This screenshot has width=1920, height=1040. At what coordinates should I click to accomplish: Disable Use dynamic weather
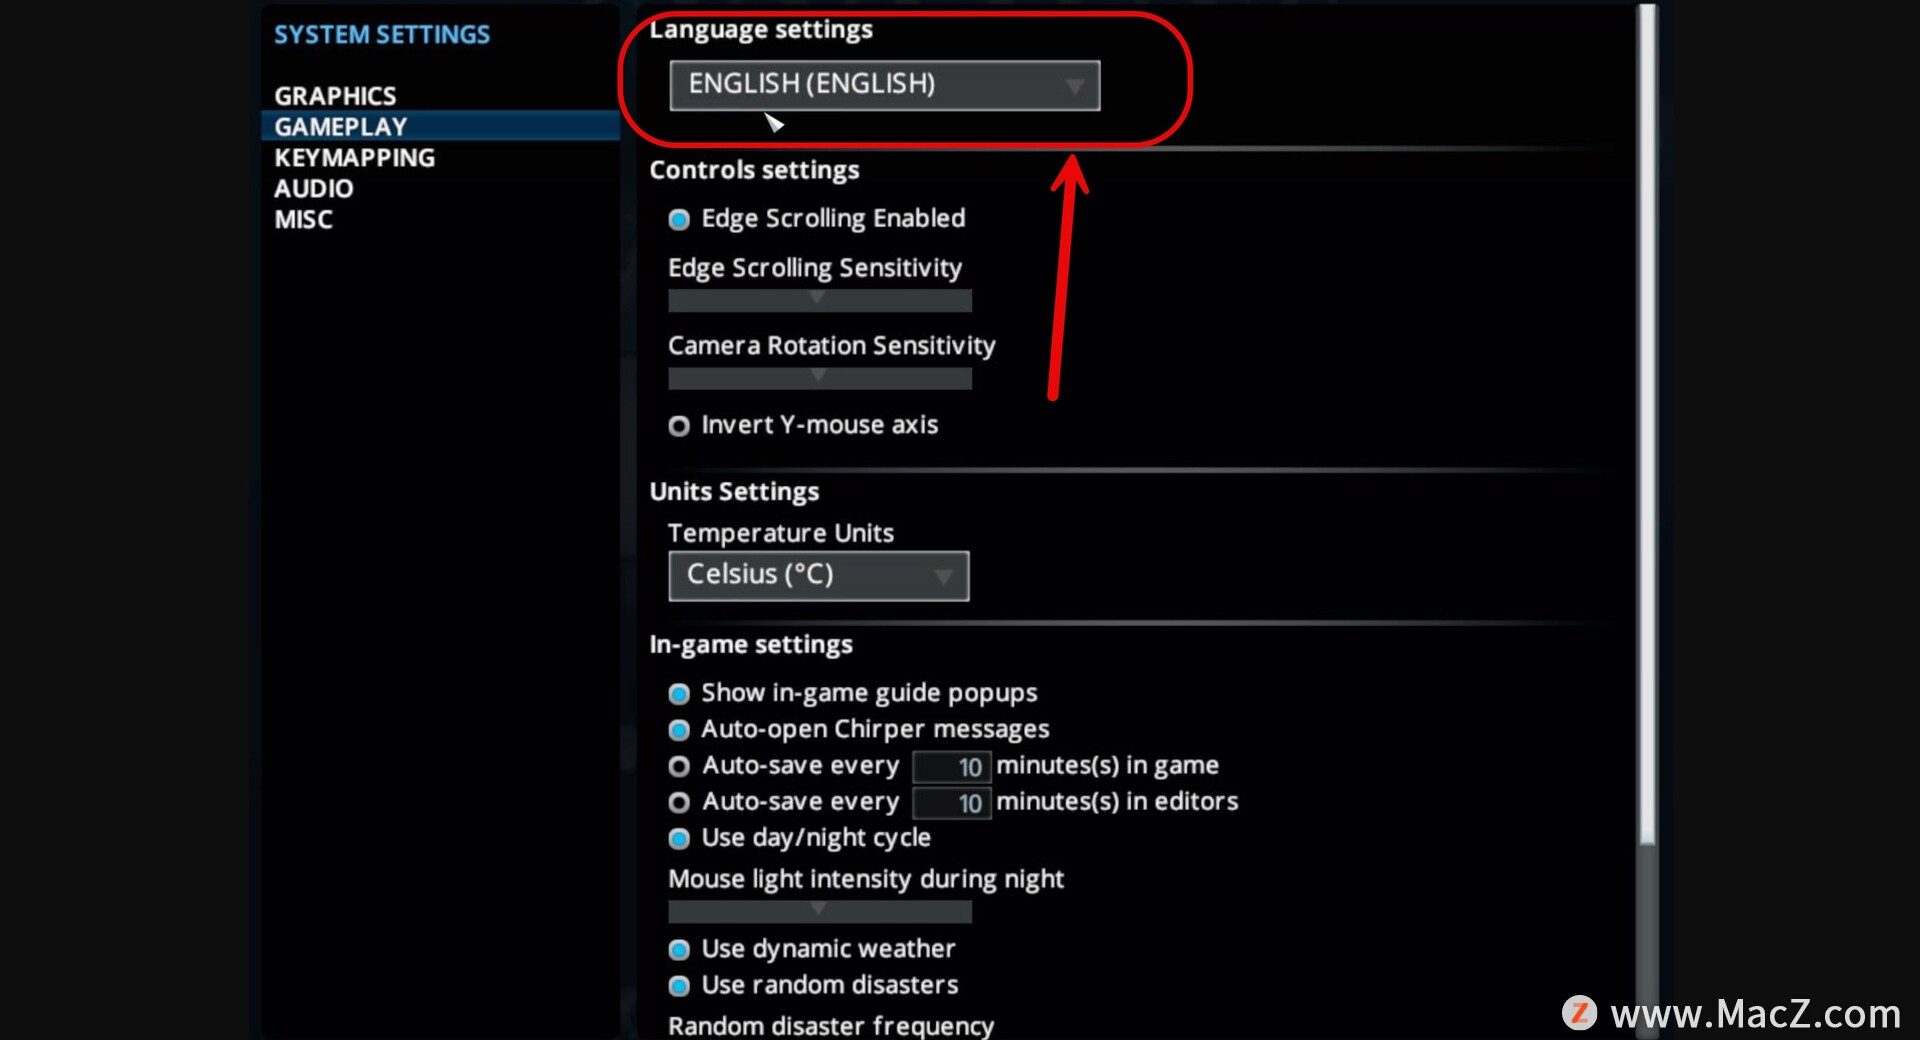coord(679,950)
